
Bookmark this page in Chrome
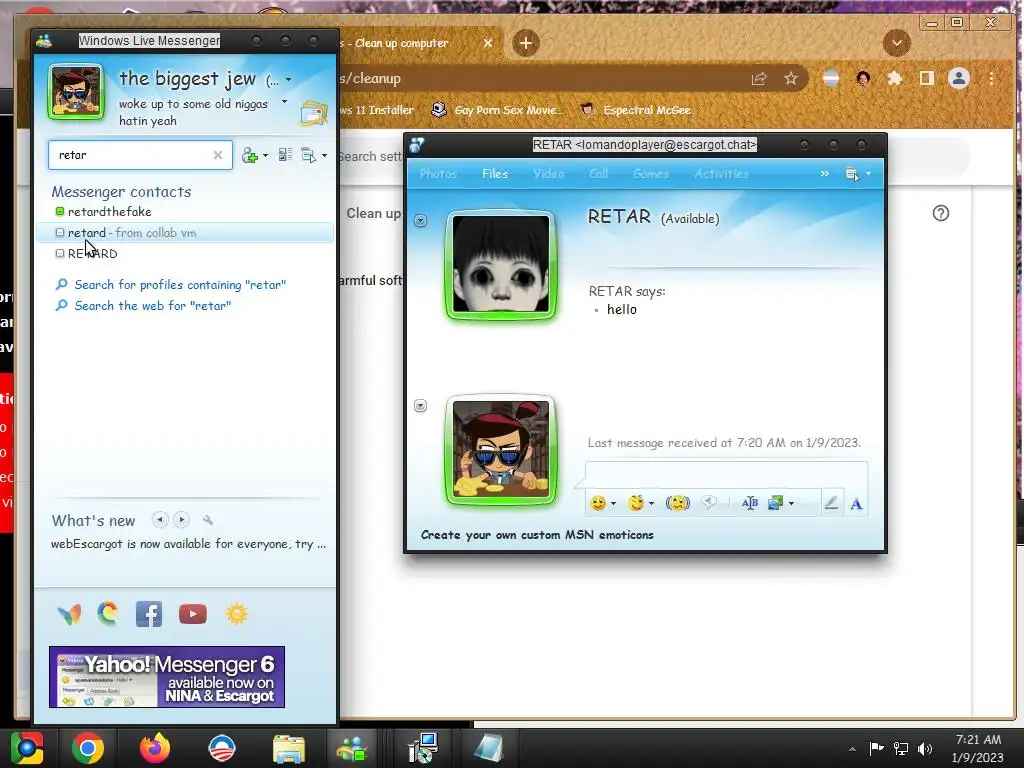pos(791,79)
